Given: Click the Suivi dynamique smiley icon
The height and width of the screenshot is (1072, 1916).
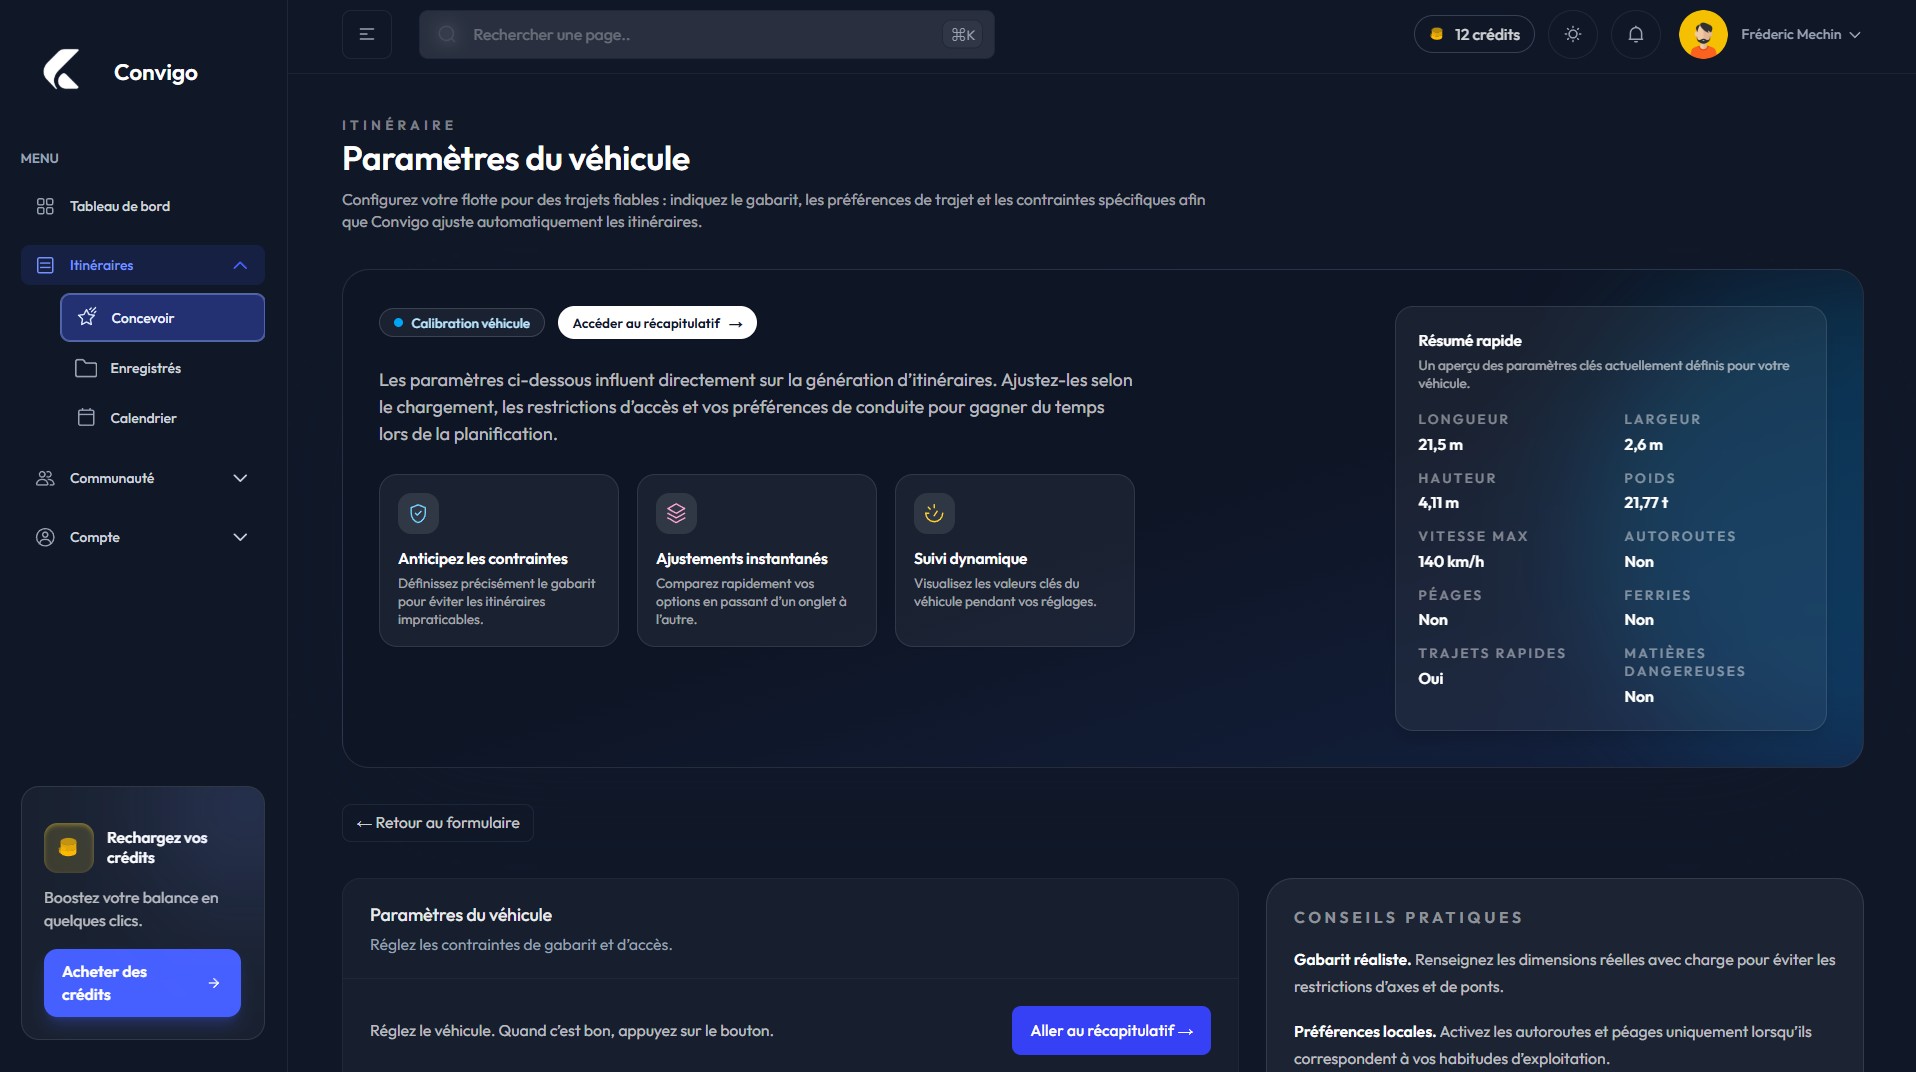Looking at the screenshot, I should (934, 514).
